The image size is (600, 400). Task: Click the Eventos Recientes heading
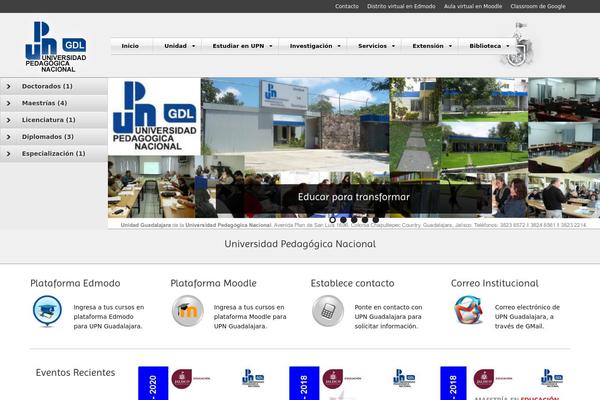point(75,372)
